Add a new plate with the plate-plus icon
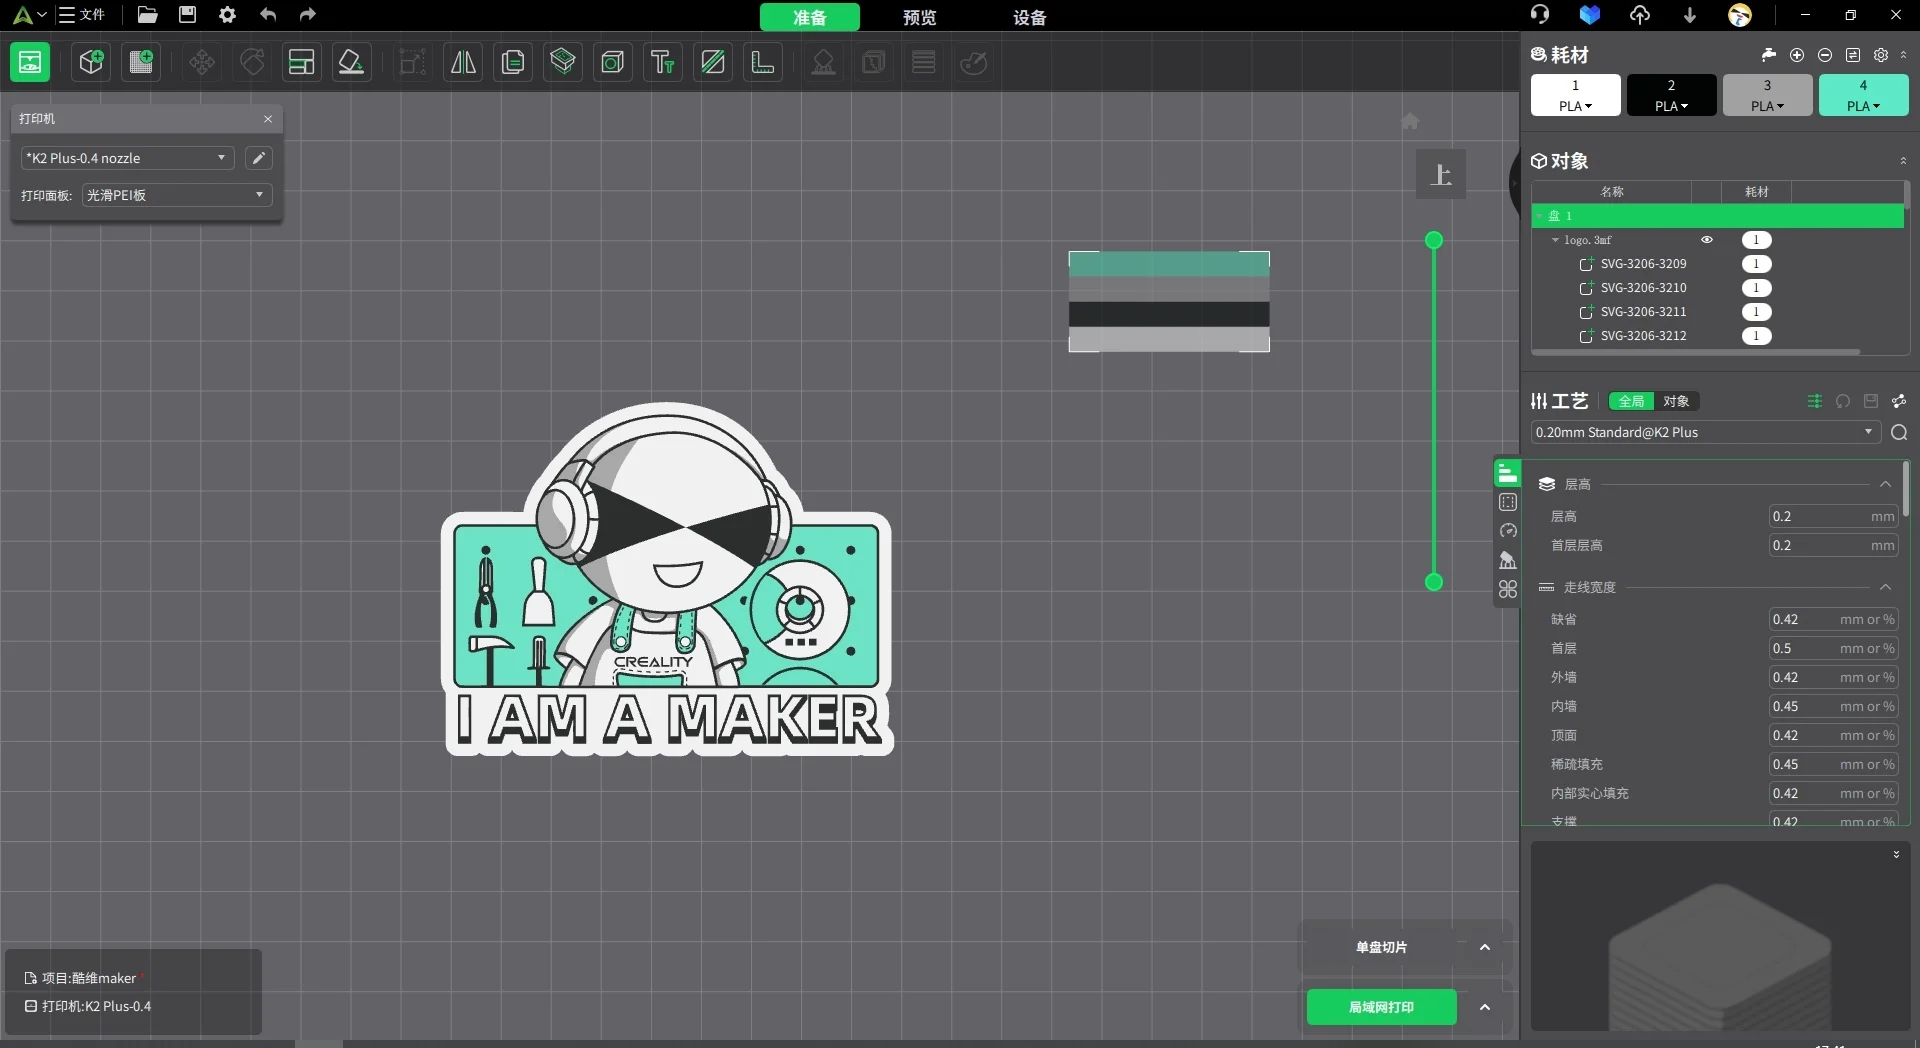Screen dimensions: 1920x1048 tap(141, 62)
